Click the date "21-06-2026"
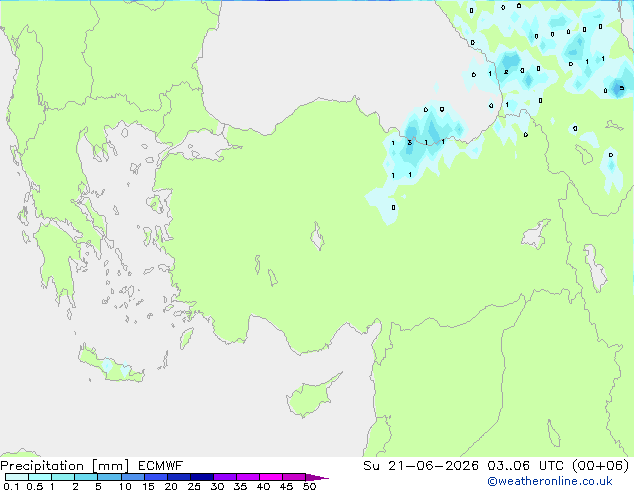Image resolution: width=634 pixels, height=490 pixels. coord(433,466)
